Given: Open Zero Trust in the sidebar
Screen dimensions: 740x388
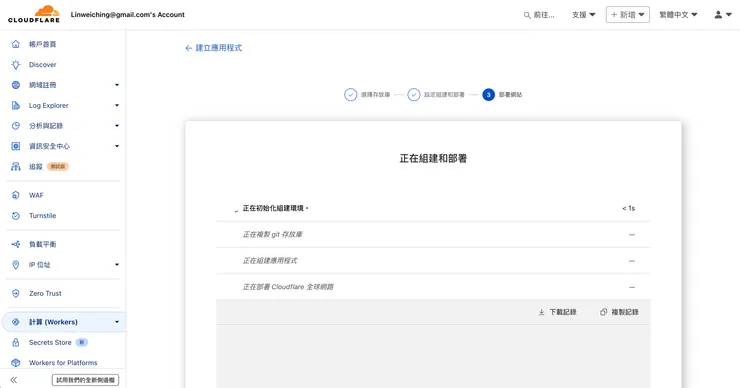Looking at the screenshot, I should tap(45, 293).
